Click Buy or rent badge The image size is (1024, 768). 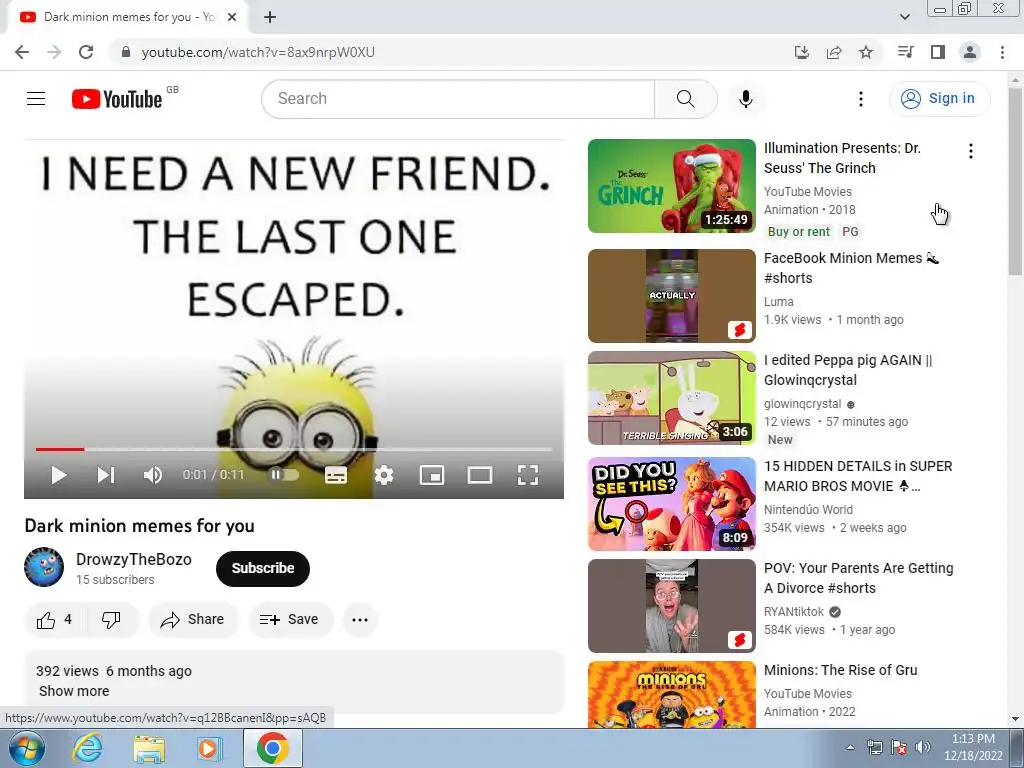(x=799, y=231)
